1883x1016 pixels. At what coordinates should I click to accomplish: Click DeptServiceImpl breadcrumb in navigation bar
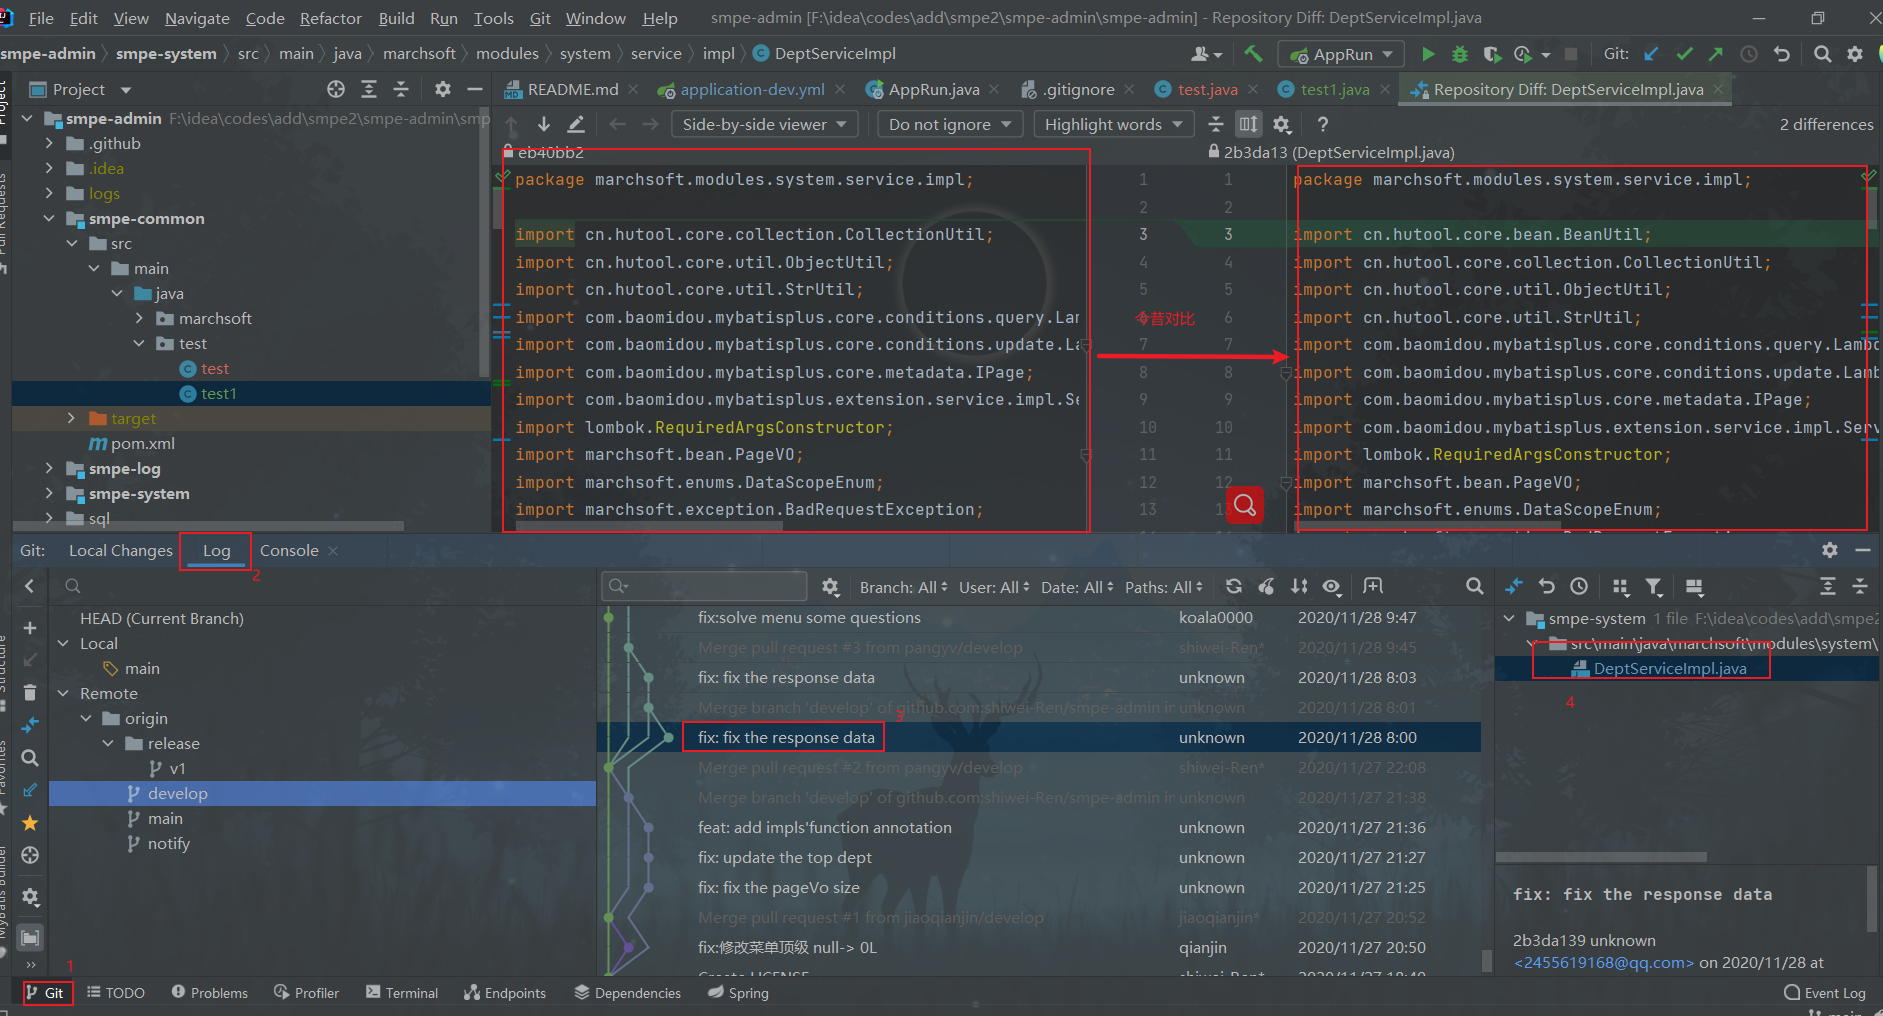834,53
